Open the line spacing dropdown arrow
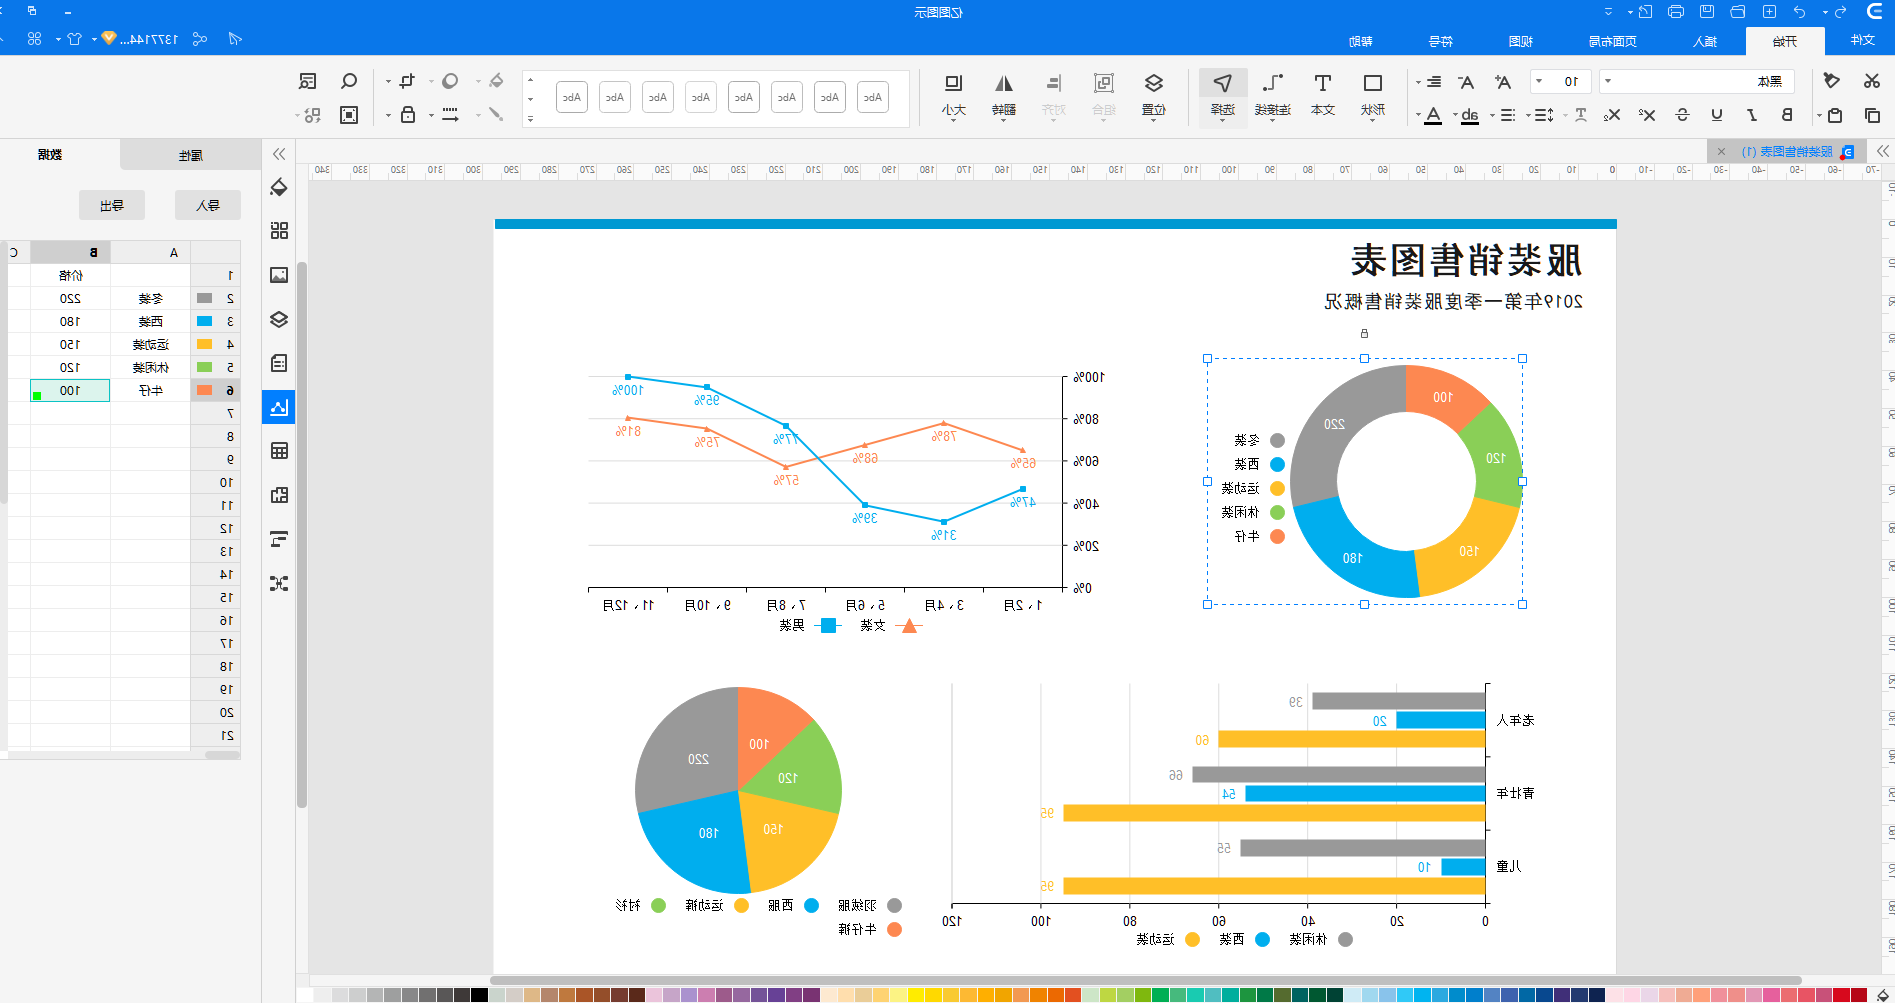The width and height of the screenshot is (1895, 1003). (x=1528, y=116)
